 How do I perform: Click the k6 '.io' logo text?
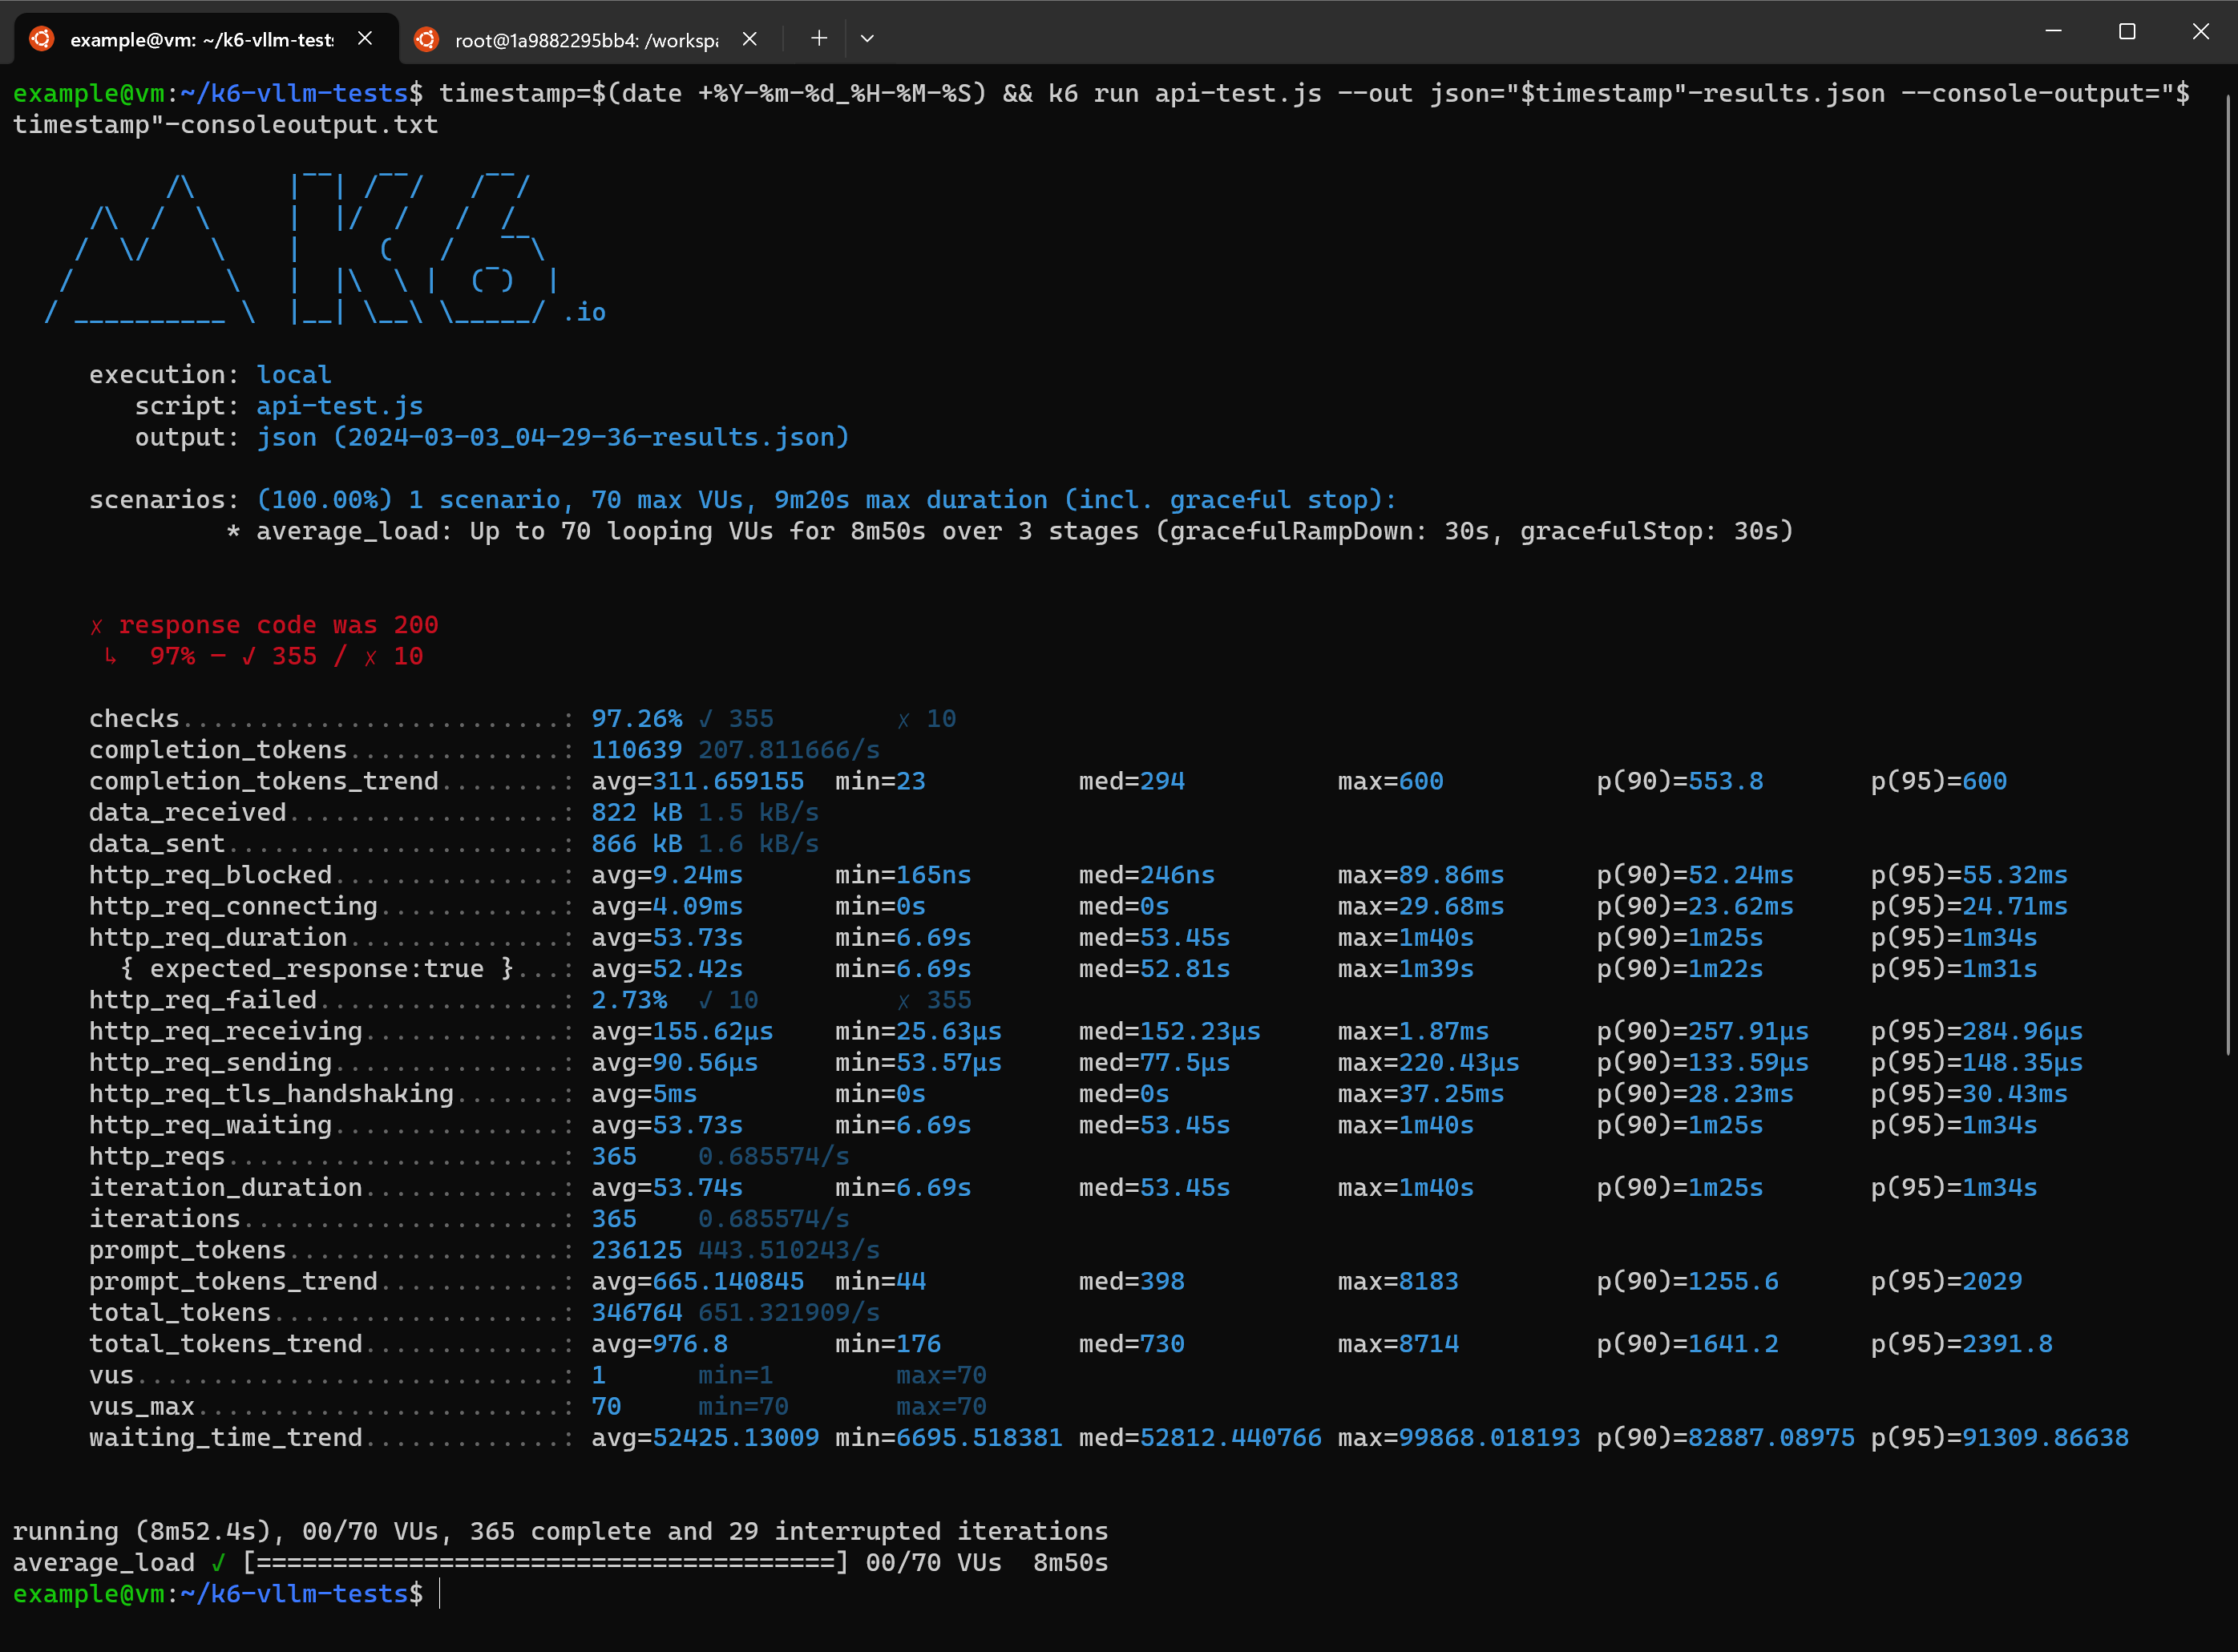(584, 312)
